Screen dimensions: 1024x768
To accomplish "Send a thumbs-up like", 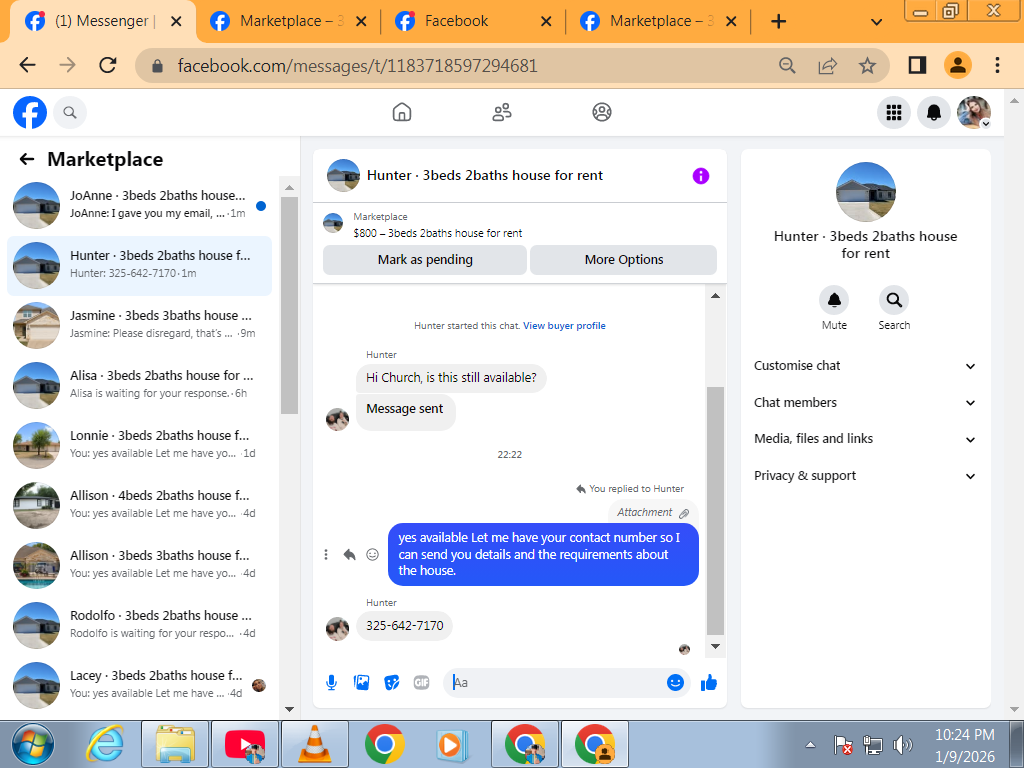I will 709,682.
